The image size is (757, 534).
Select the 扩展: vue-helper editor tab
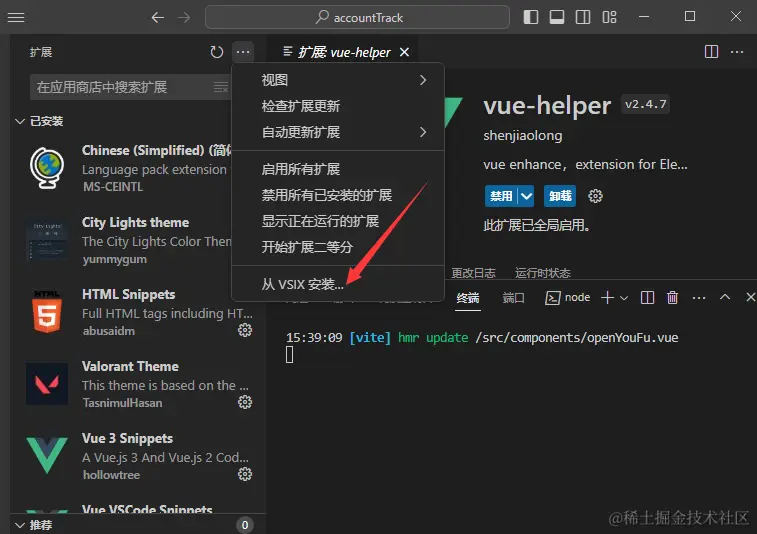point(343,52)
